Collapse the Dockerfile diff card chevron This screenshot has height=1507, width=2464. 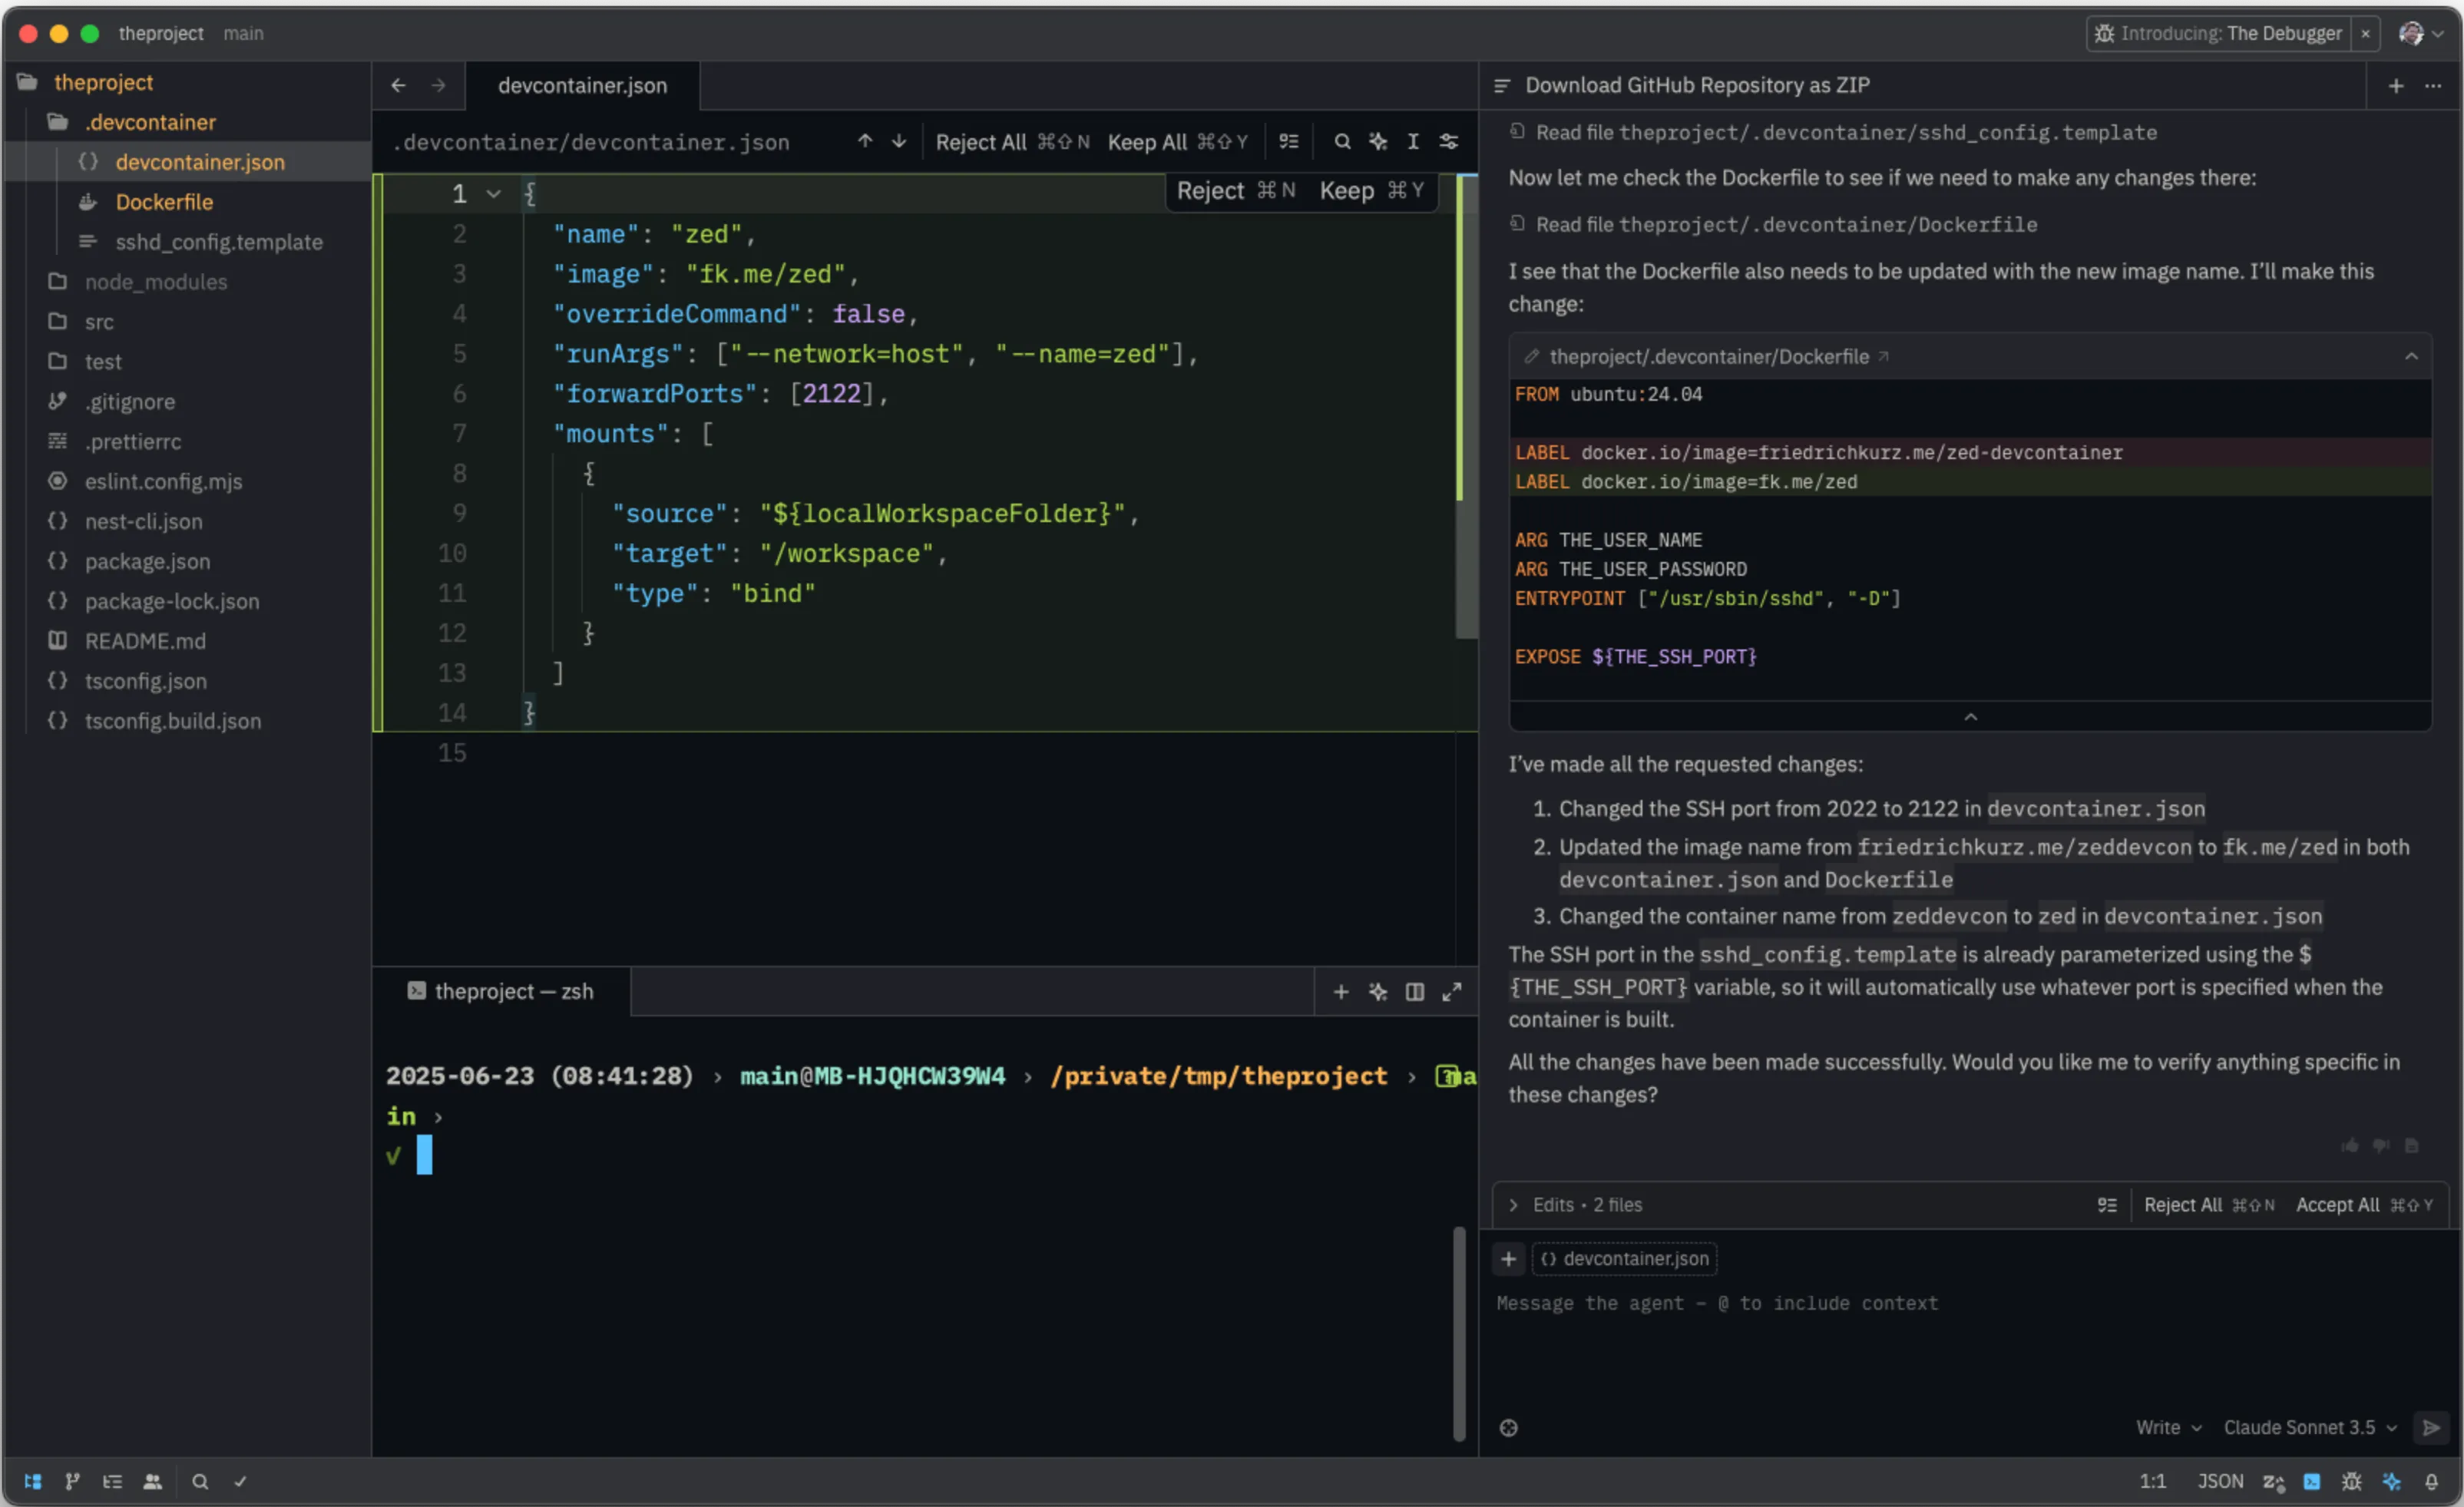[2411, 356]
